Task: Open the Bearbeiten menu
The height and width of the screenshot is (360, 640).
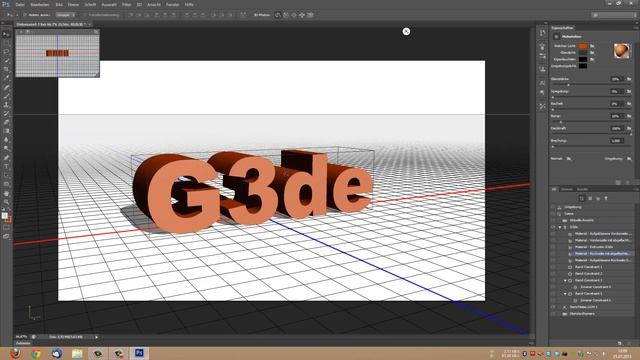Action: [x=40, y=4]
